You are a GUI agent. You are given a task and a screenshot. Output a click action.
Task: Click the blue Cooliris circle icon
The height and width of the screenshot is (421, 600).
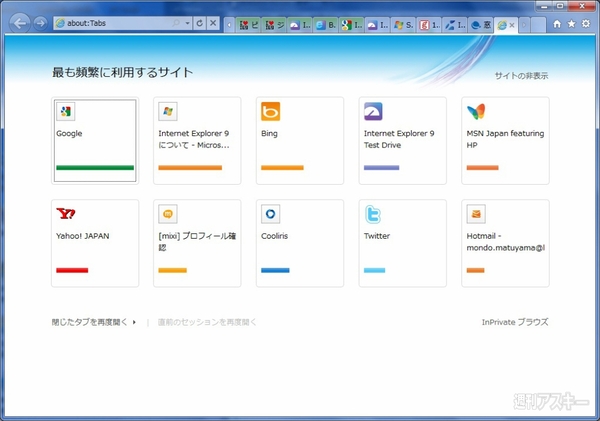pos(271,214)
